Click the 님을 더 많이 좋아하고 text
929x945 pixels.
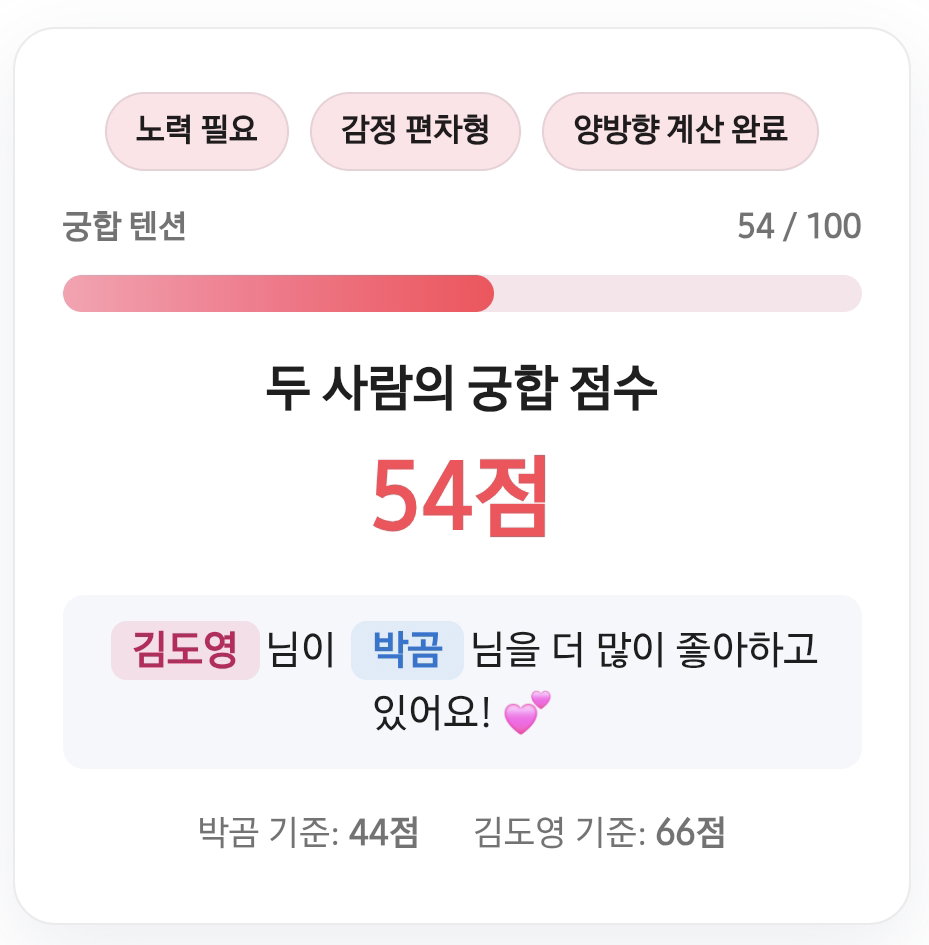(x=644, y=650)
